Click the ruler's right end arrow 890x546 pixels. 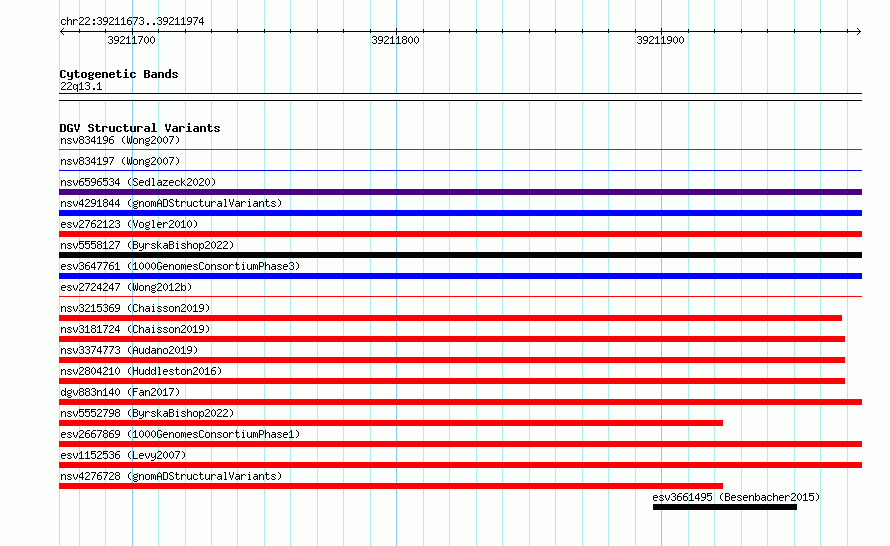coord(859,32)
